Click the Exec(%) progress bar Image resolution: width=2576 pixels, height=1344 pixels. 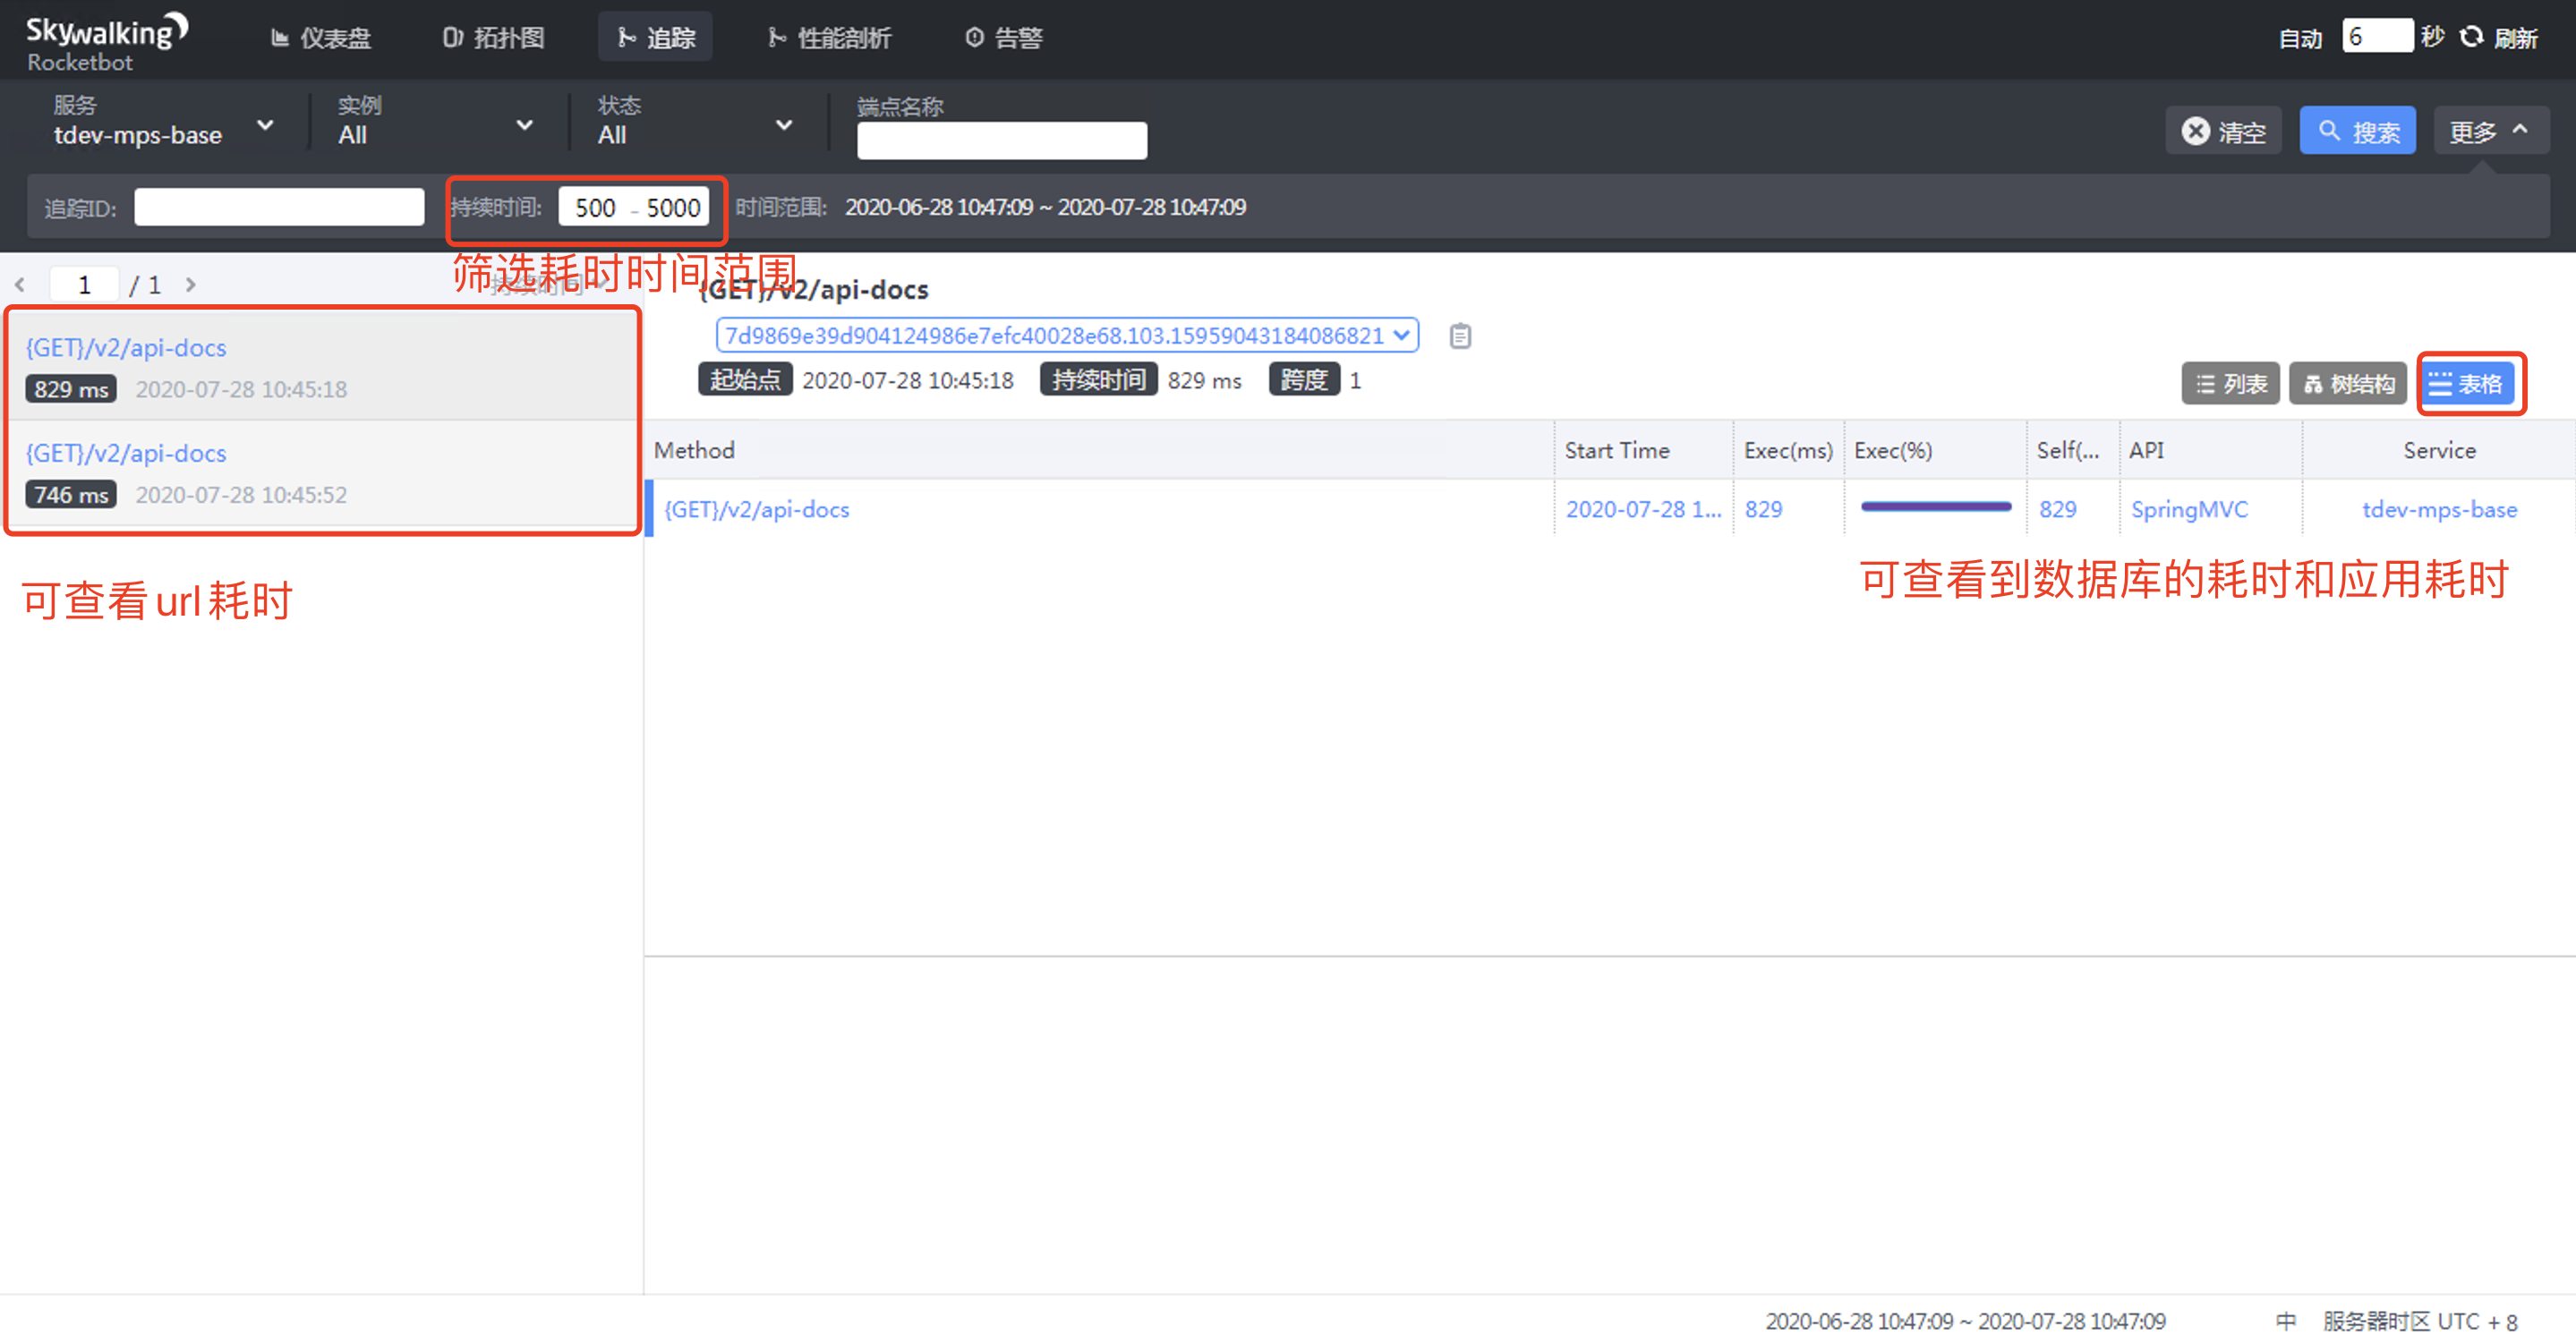[x=1935, y=508]
